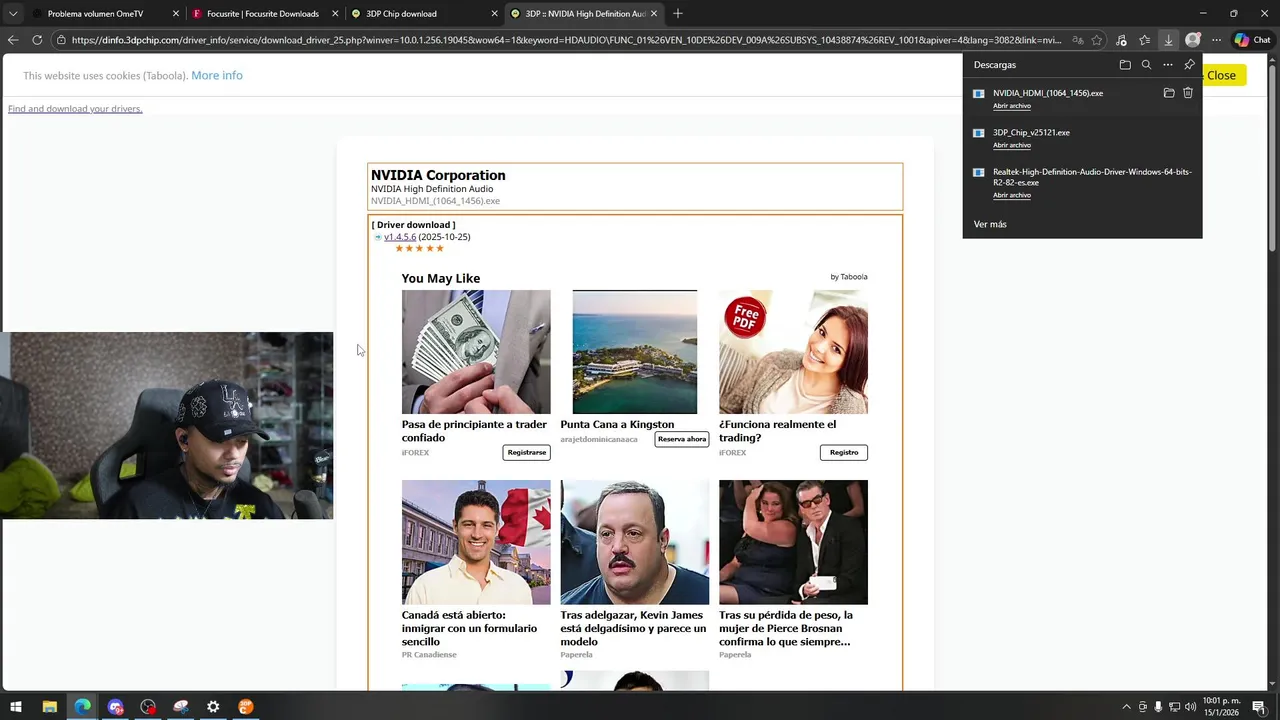Open tab actions dropdown menu

(x=13, y=14)
